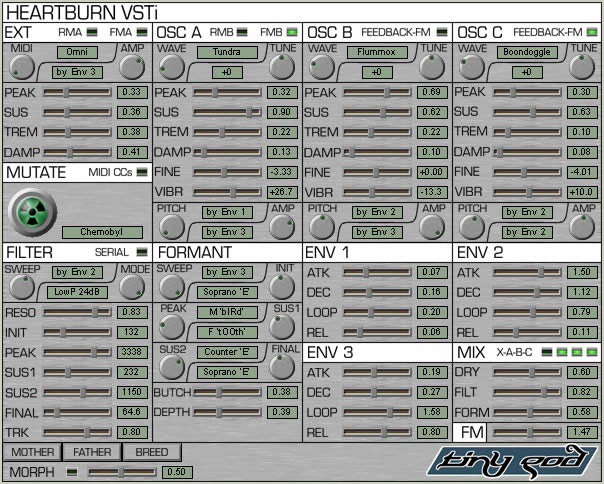Adjust the OSC A PITCH knob
Viewport: 604px width, 484px height.
coord(172,227)
